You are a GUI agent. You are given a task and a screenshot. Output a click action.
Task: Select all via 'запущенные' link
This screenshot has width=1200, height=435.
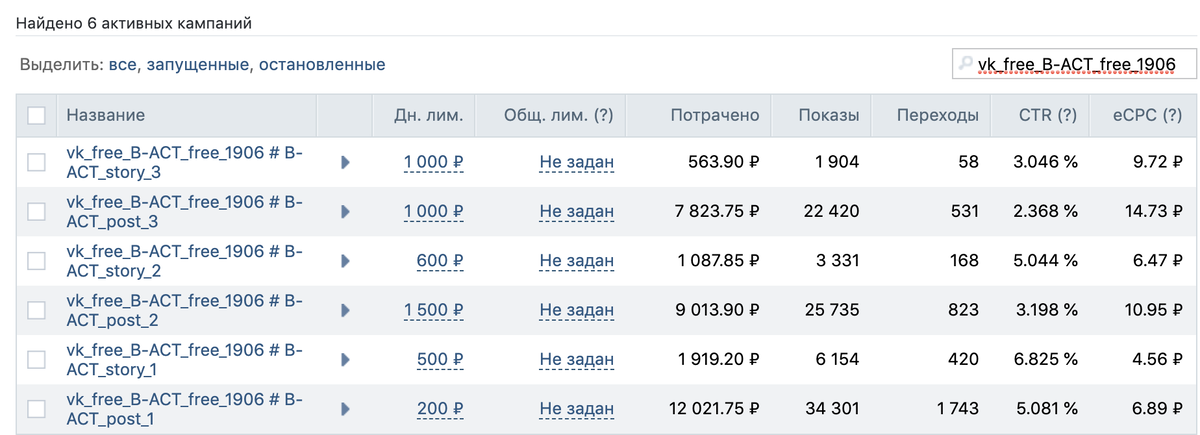[198, 64]
